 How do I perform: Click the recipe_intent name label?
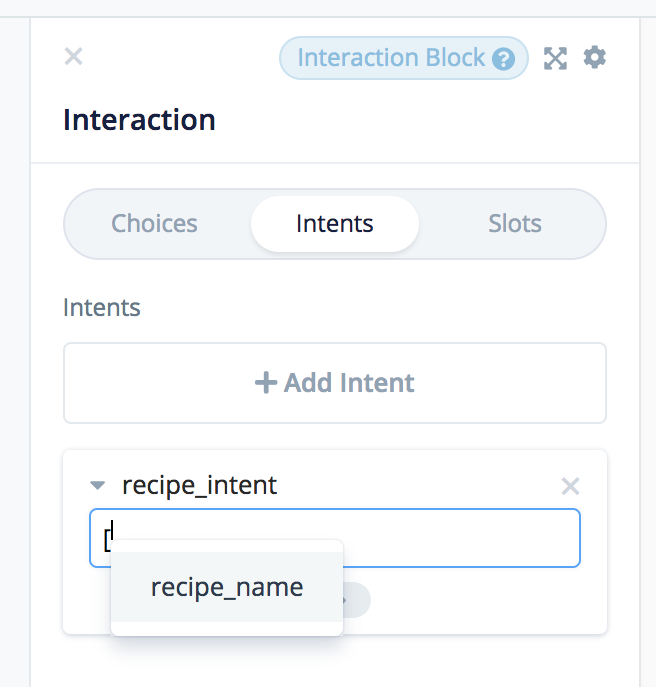(x=199, y=486)
